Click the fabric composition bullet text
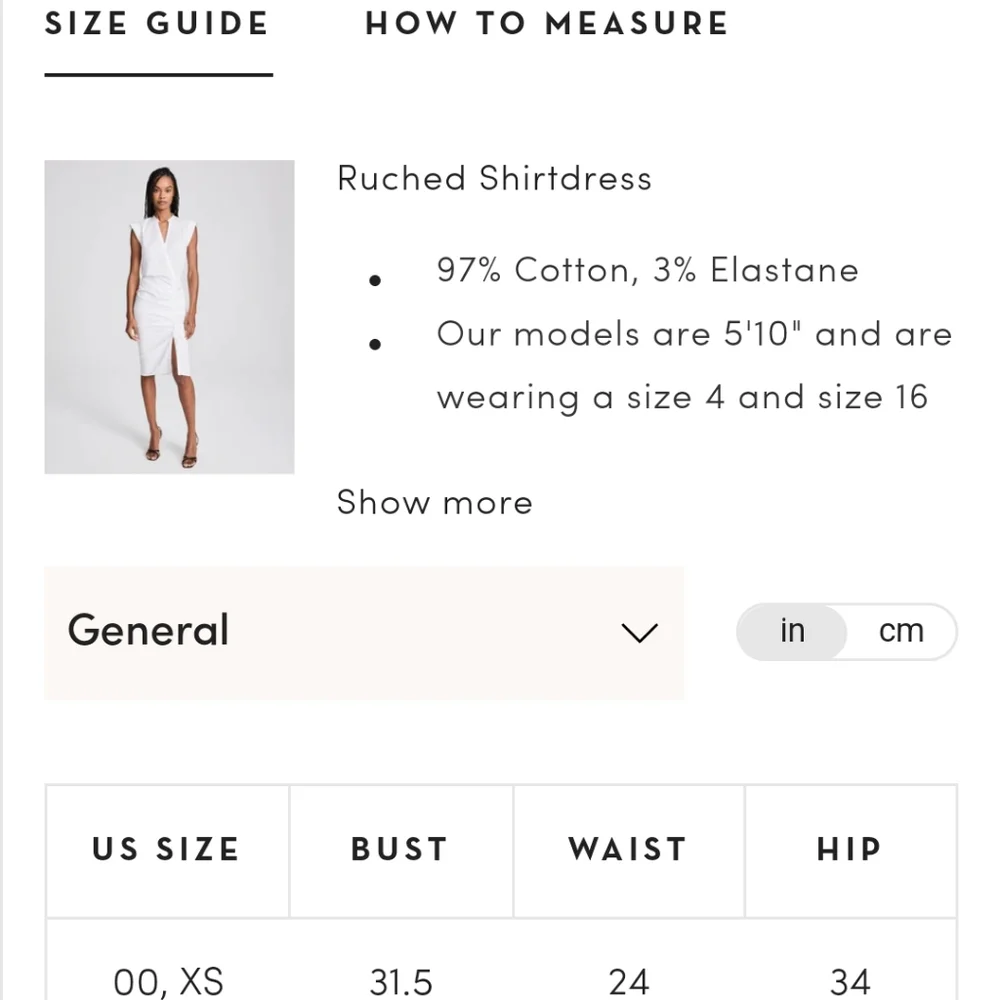1000x1000 pixels. [x=646, y=270]
